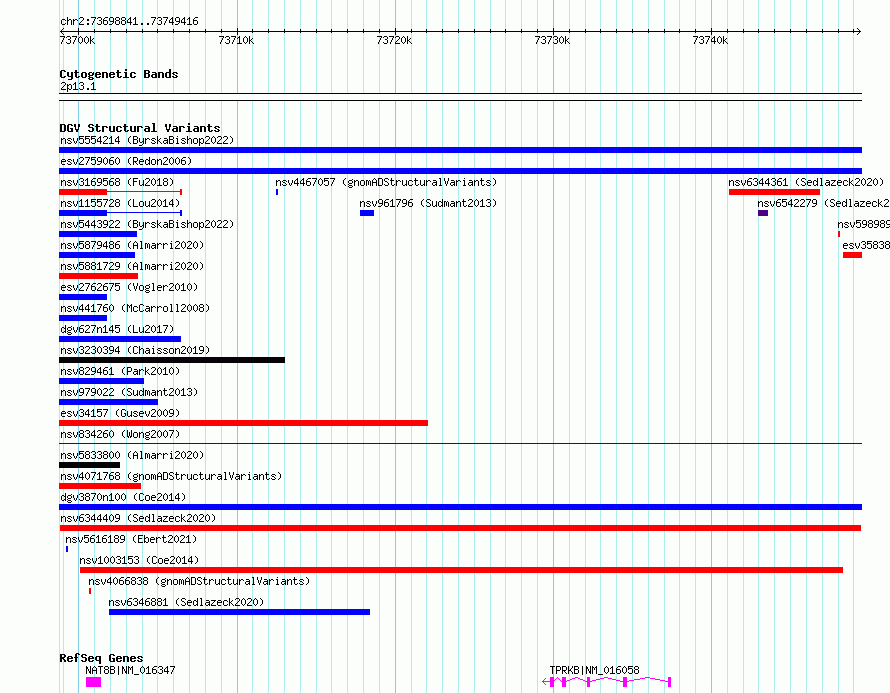Click the 73710k ruler tick label
890x693 pixels.
click(236, 40)
